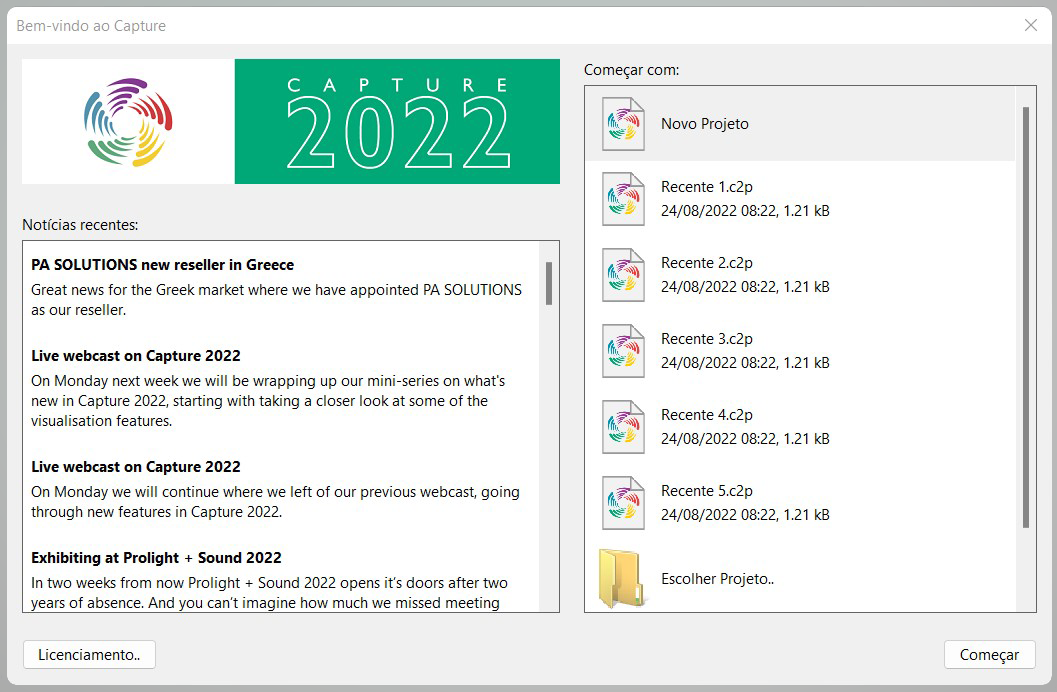Select the Recente 2.c2p file name

[x=706, y=263]
